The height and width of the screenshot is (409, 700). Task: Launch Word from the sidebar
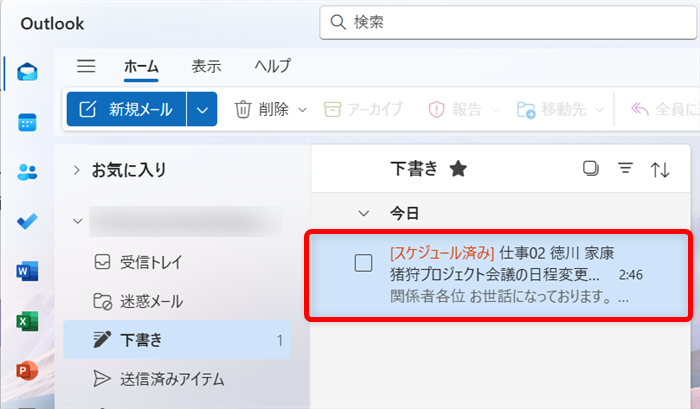point(27,271)
